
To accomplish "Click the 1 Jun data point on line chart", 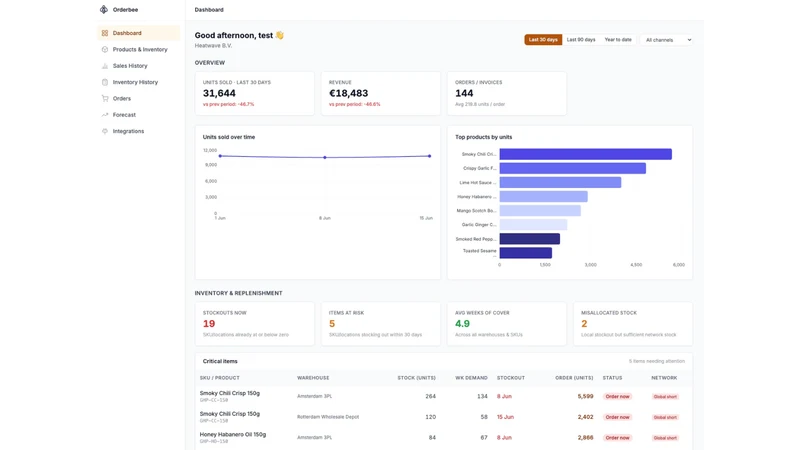I will click(220, 156).
